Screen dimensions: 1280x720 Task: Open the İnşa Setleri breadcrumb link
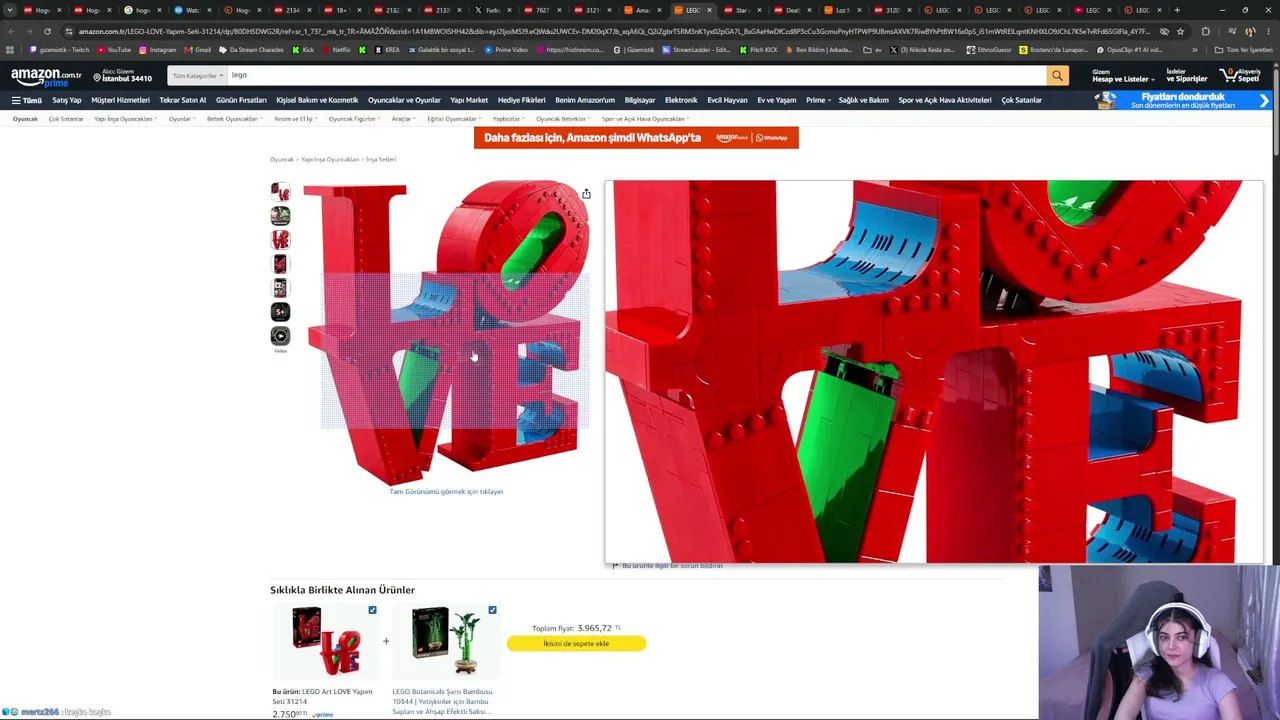click(381, 160)
